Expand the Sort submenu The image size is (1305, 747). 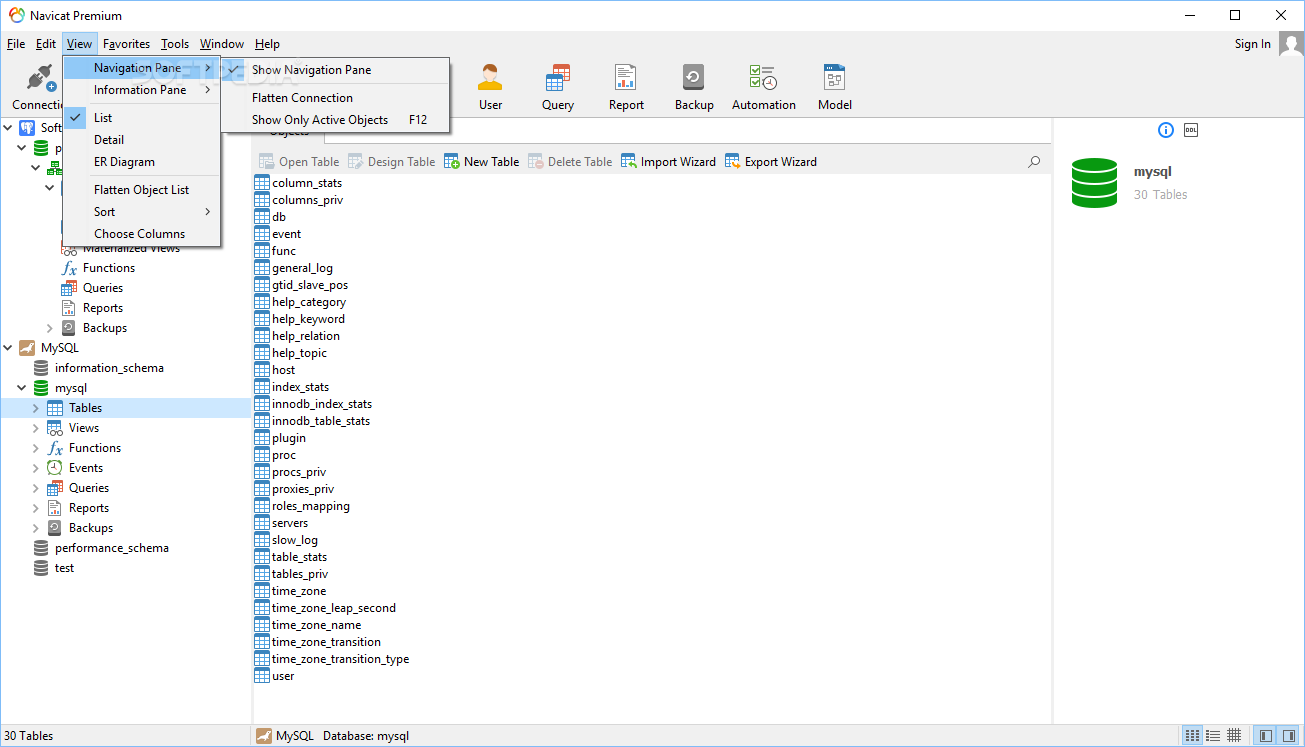[x=141, y=212]
